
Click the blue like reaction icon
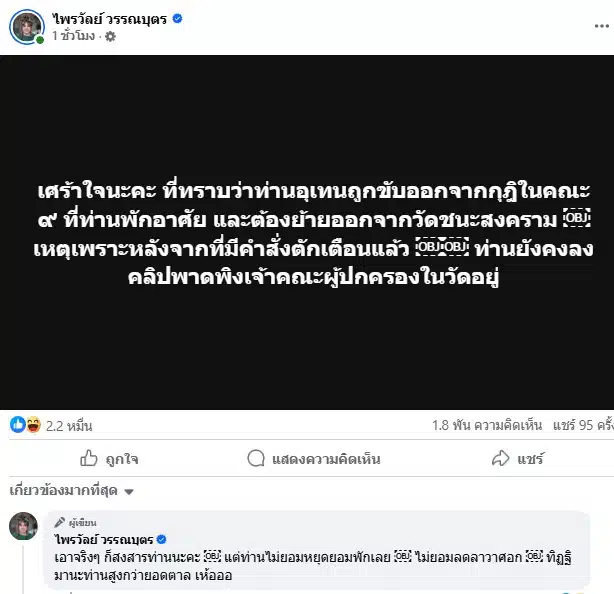[x=18, y=424]
